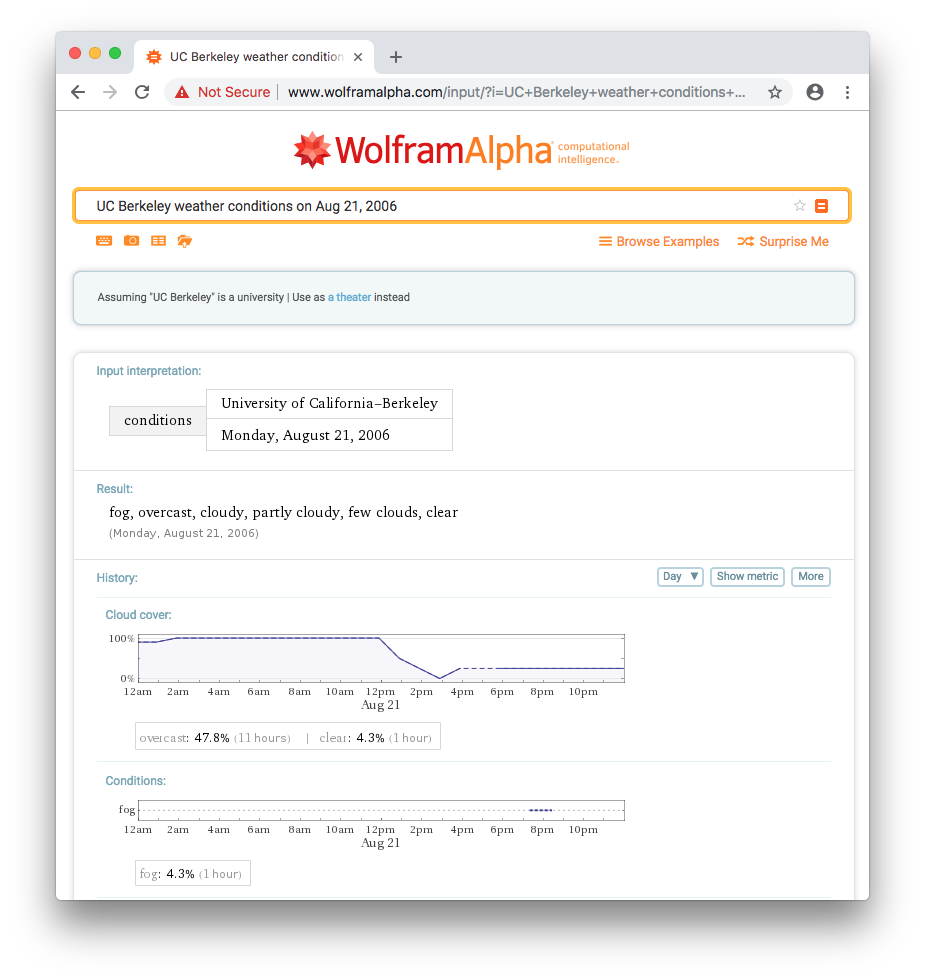The image size is (925, 980).
Task: Click the Not Secure warning triangle
Action: click(x=182, y=92)
